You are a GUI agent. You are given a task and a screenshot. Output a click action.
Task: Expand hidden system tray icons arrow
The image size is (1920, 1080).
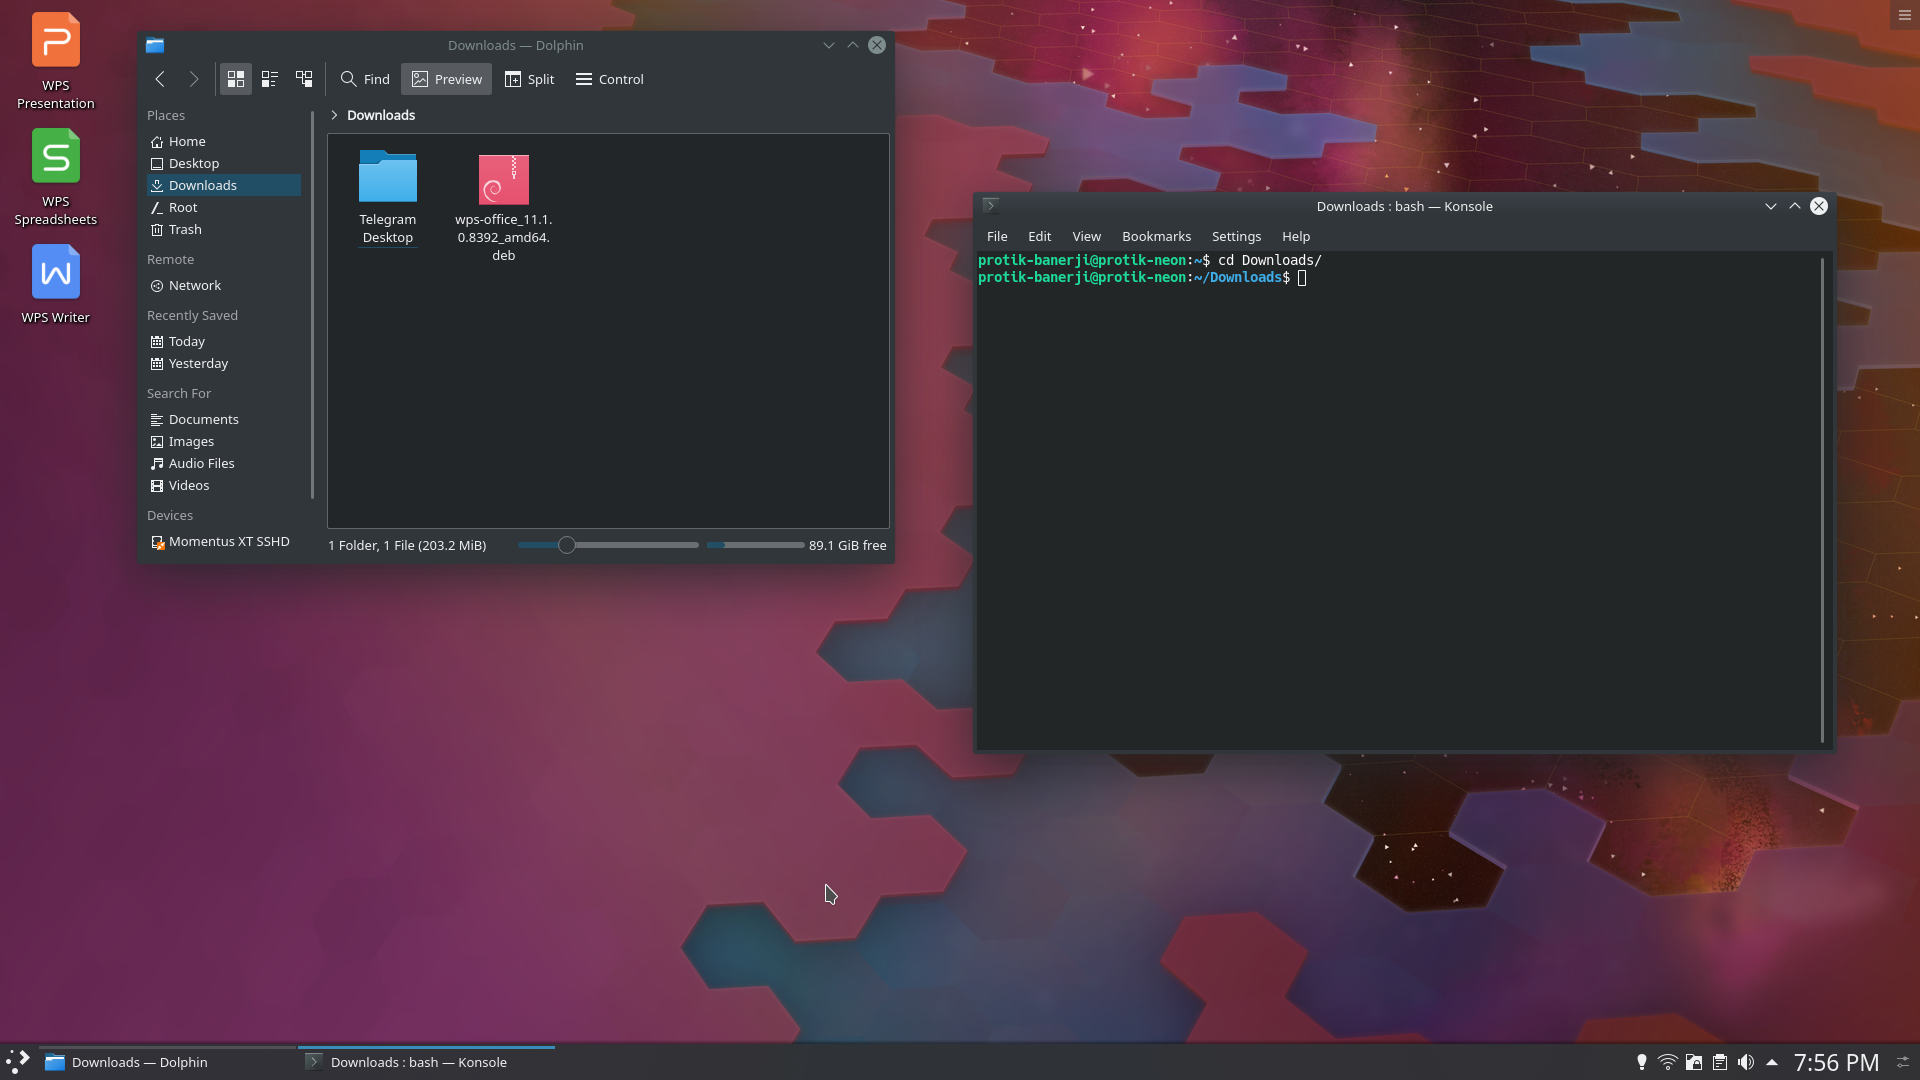(1772, 1062)
